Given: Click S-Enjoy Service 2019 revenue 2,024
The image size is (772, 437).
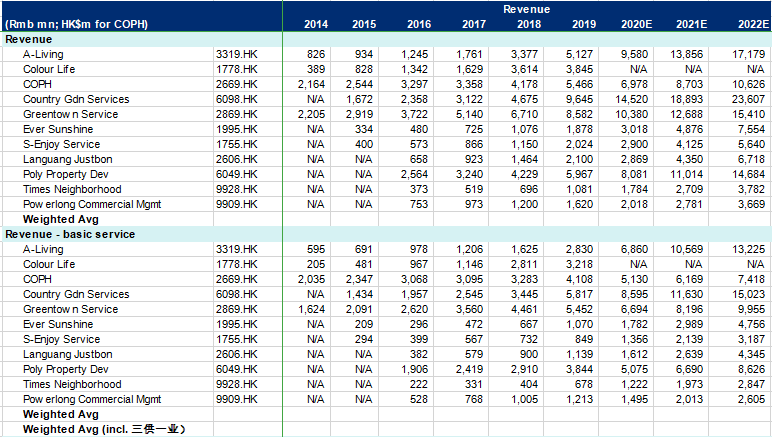Looking at the screenshot, I should click(x=579, y=144).
